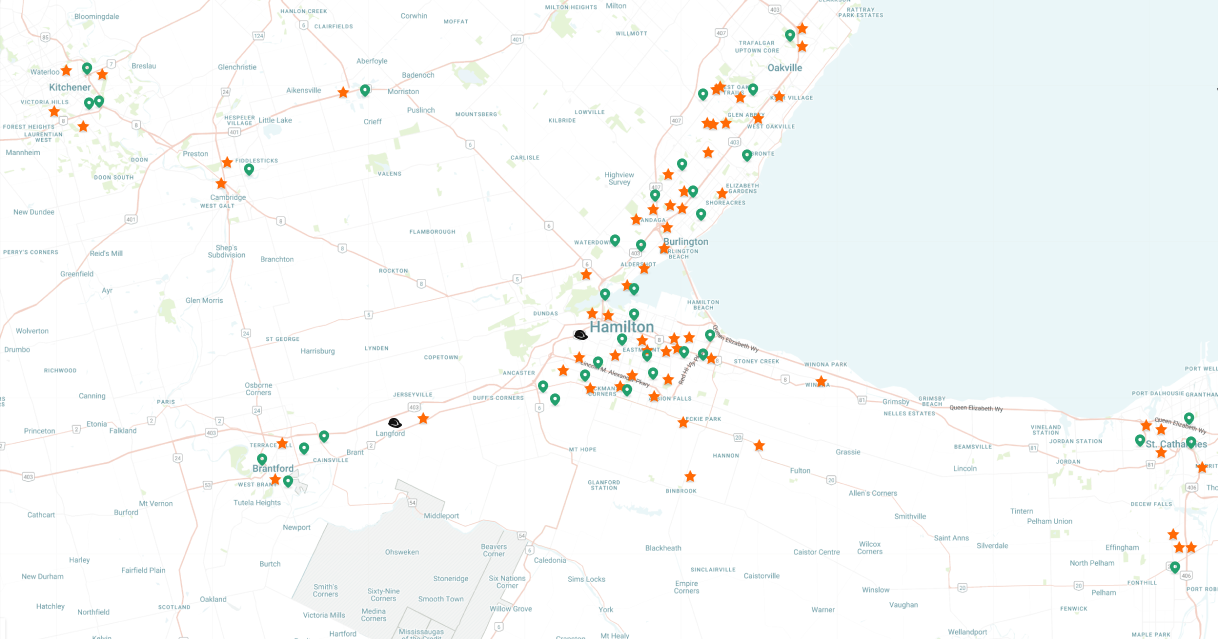The height and width of the screenshot is (639, 1218).
Task: Select the orange star east of Langford
Action: click(423, 418)
